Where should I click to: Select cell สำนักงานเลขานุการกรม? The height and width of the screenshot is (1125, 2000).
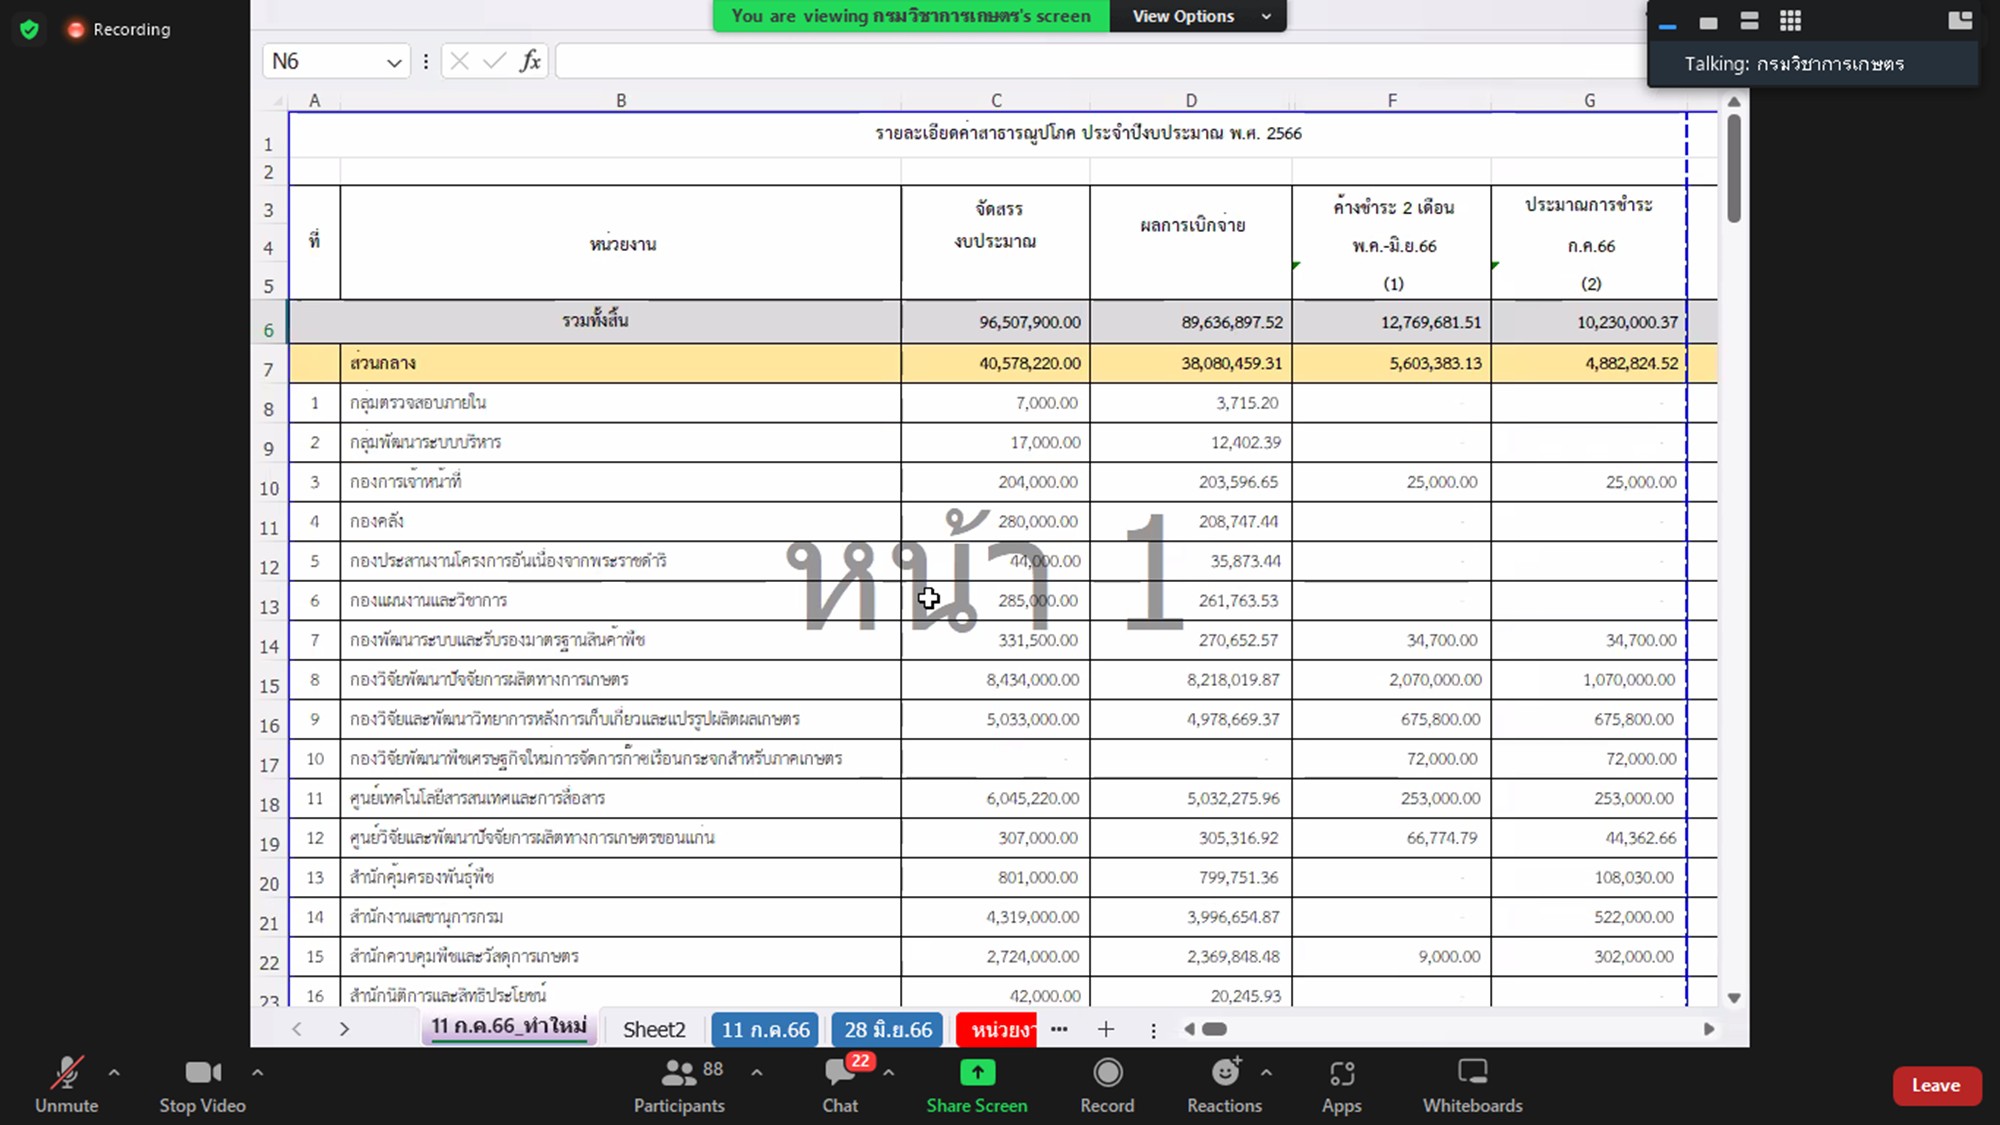click(x=621, y=917)
